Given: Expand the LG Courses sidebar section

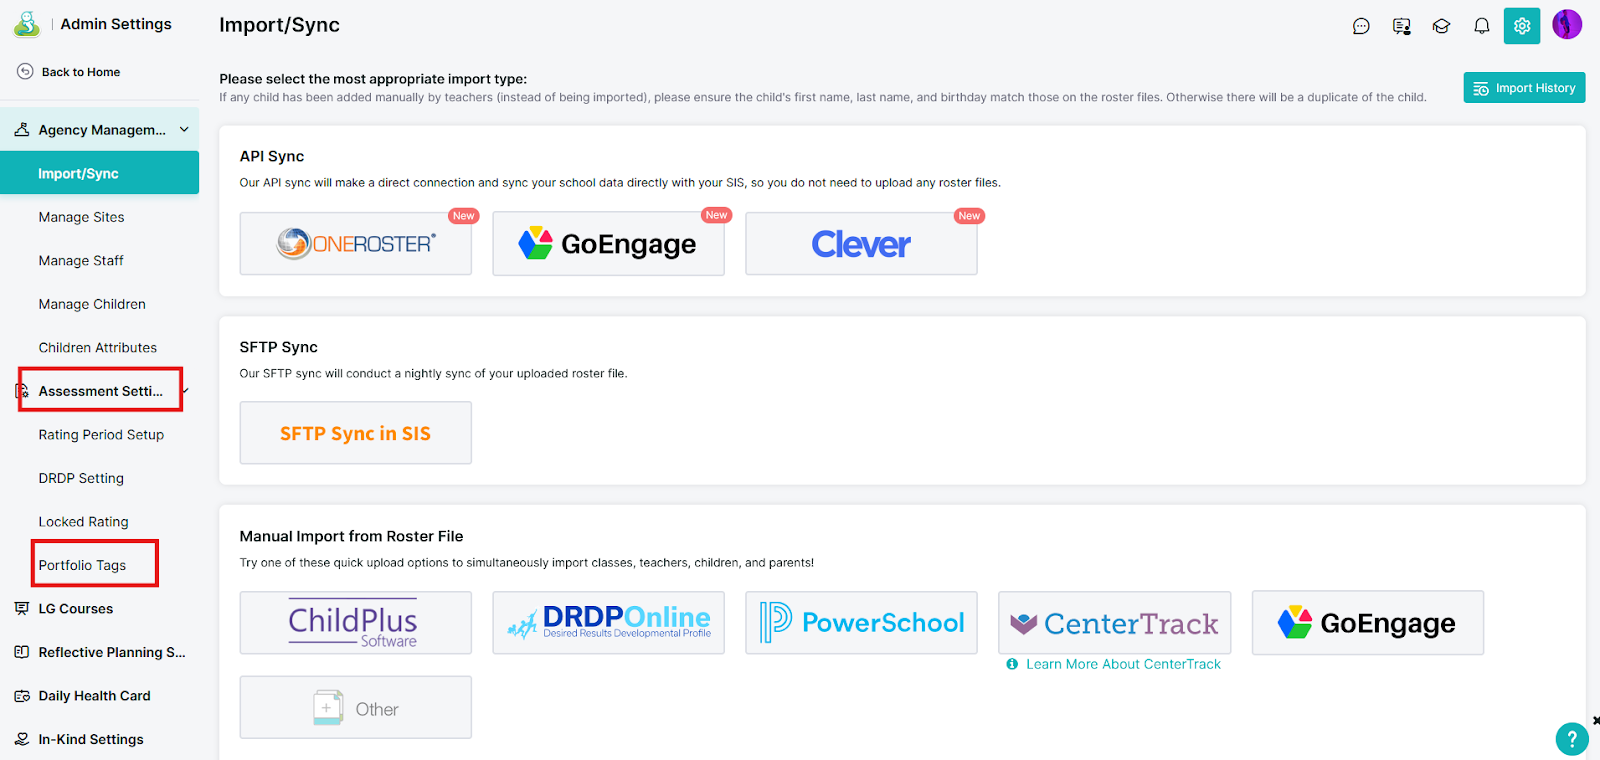Looking at the screenshot, I should tap(75, 609).
